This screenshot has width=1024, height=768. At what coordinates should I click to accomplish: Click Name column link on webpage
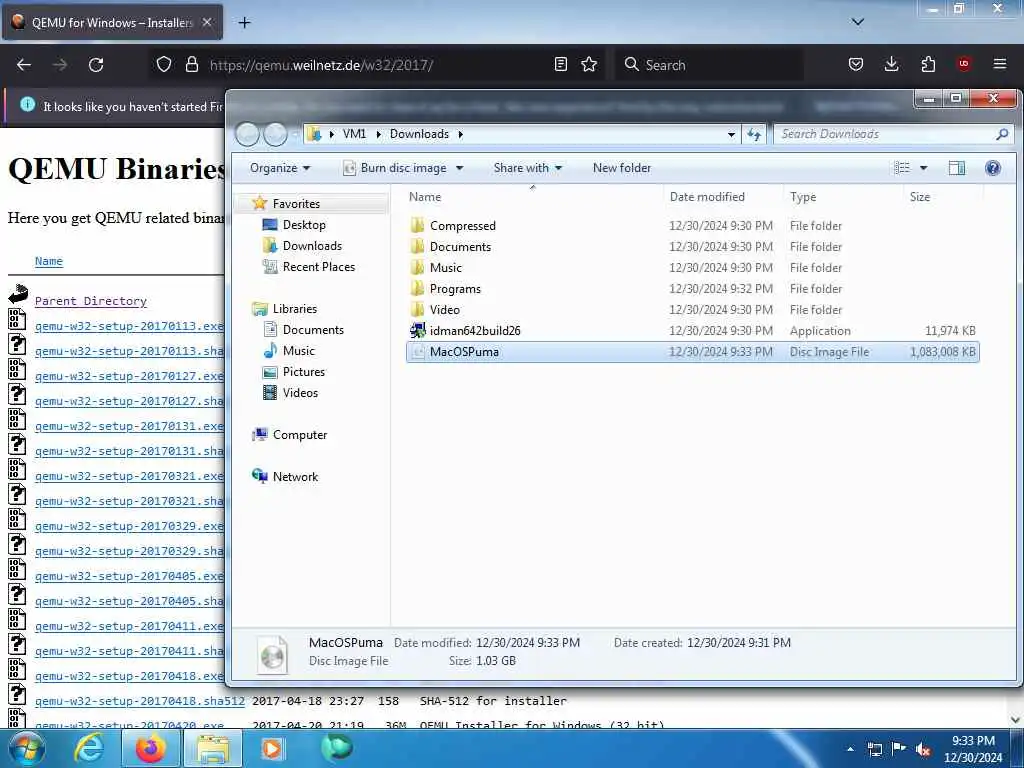tap(49, 261)
